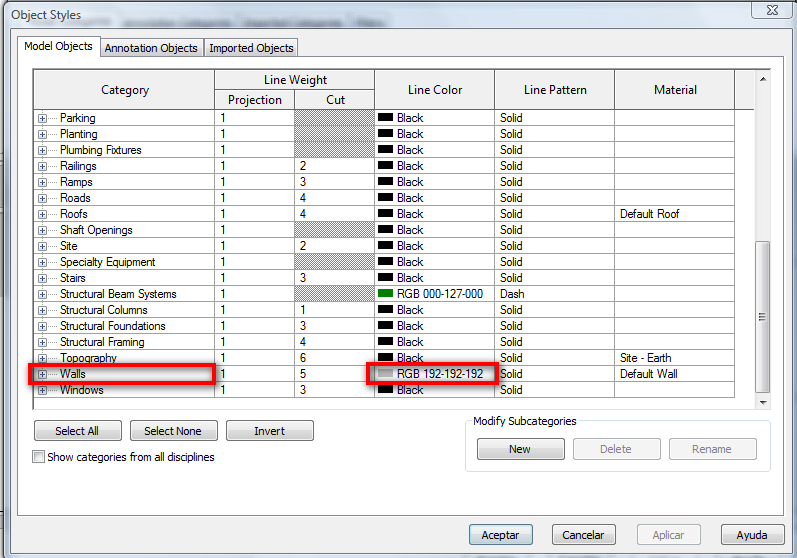Dismiss the dialog with Cancelar

[584, 535]
